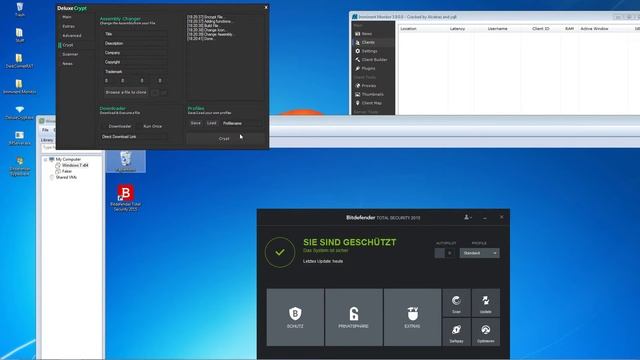
Task: Close the Deluxe Crypt window
Action: point(266,7)
